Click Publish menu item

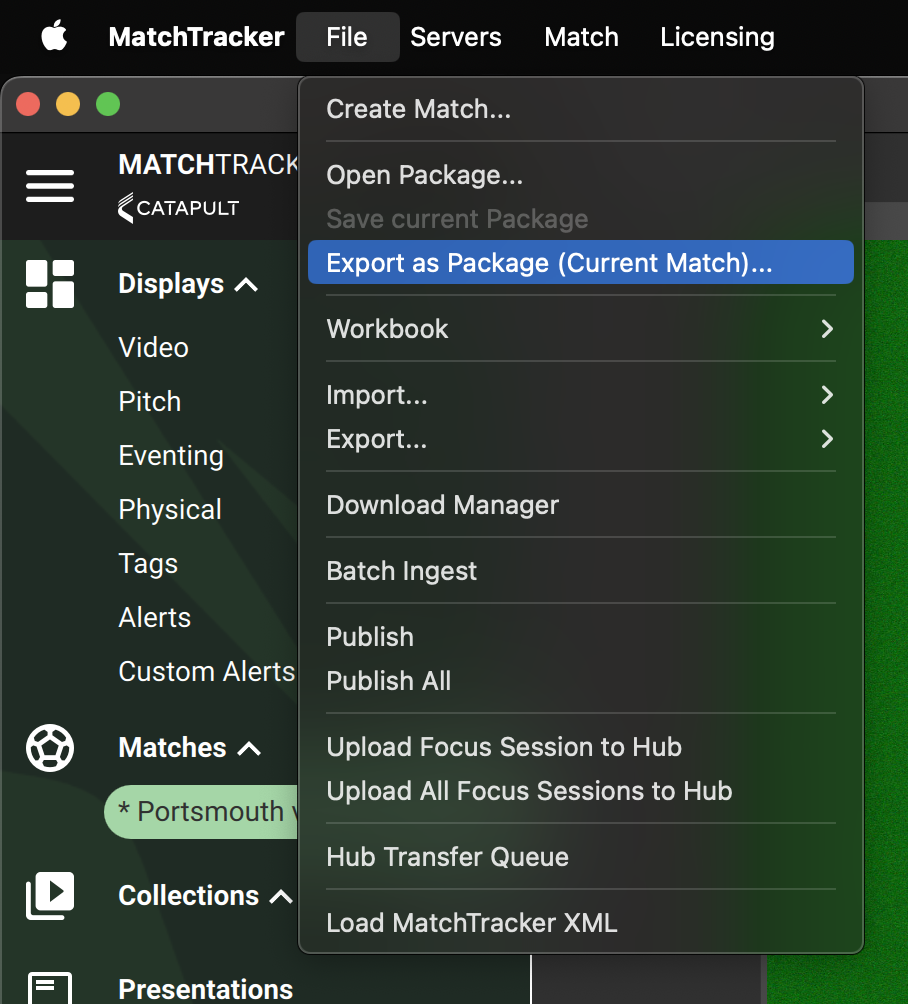(581, 637)
